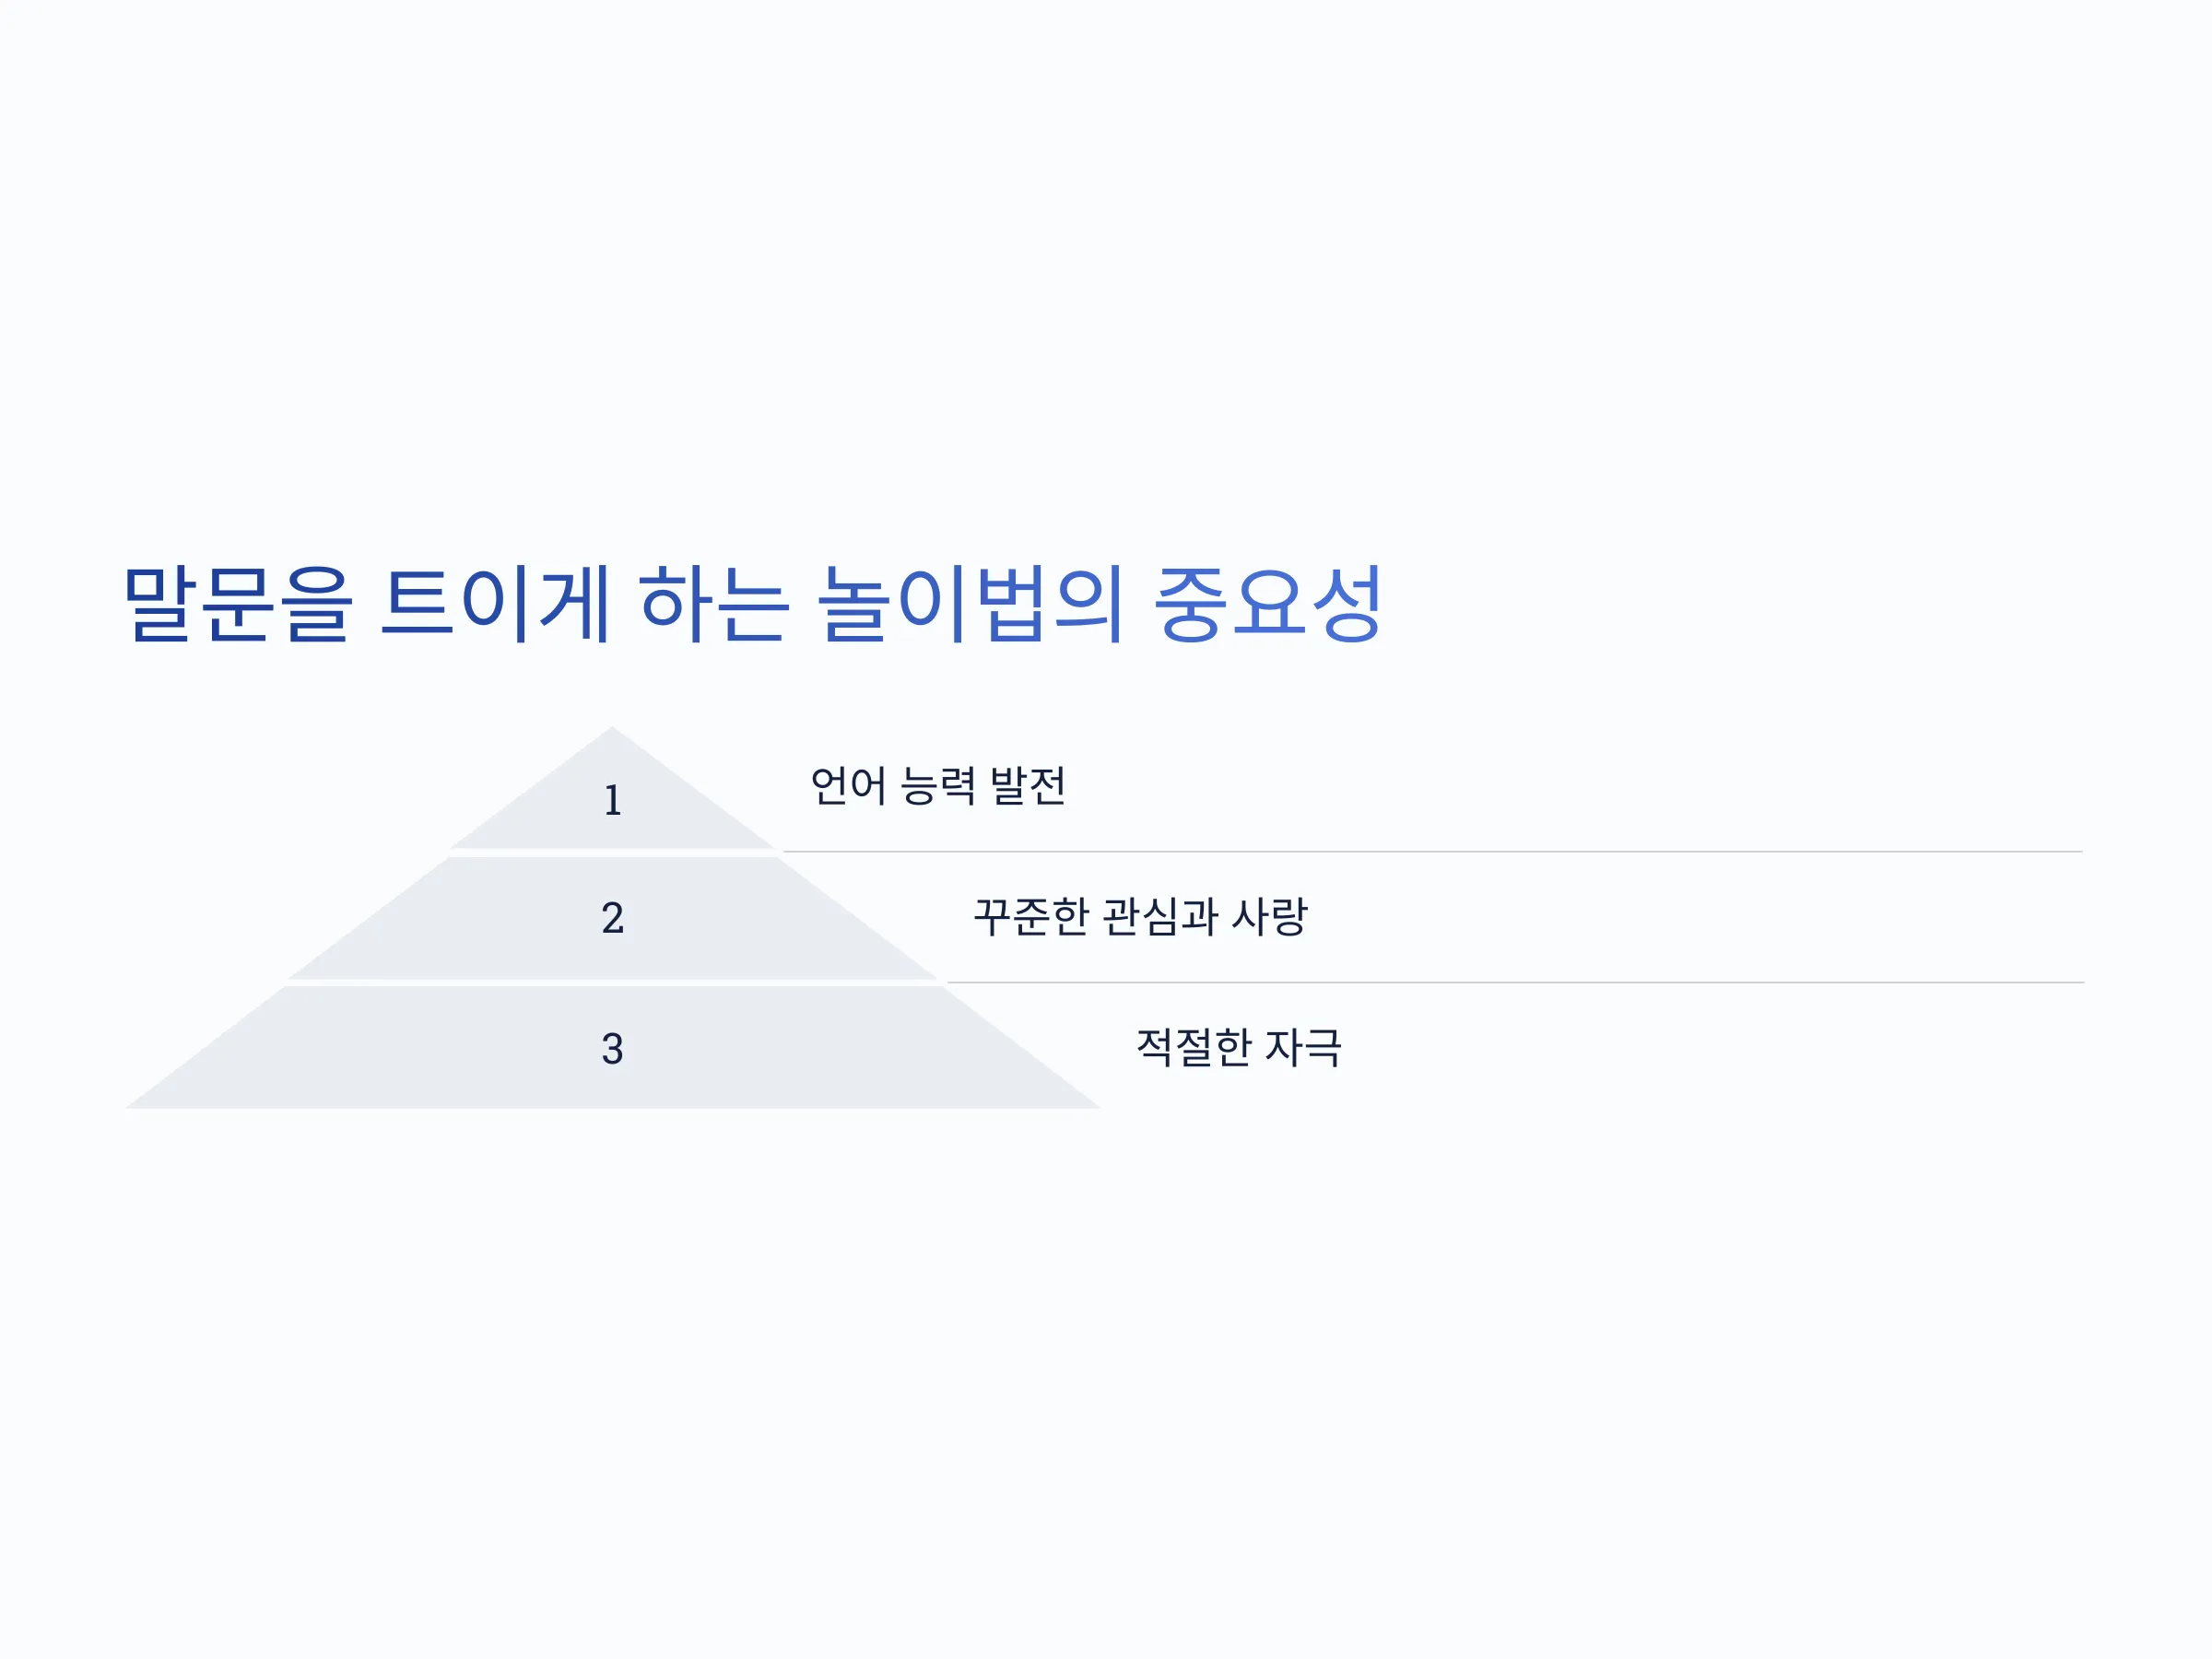Click the slide title 말문을 트이게 하는 놀이법의 중요성

752,604
